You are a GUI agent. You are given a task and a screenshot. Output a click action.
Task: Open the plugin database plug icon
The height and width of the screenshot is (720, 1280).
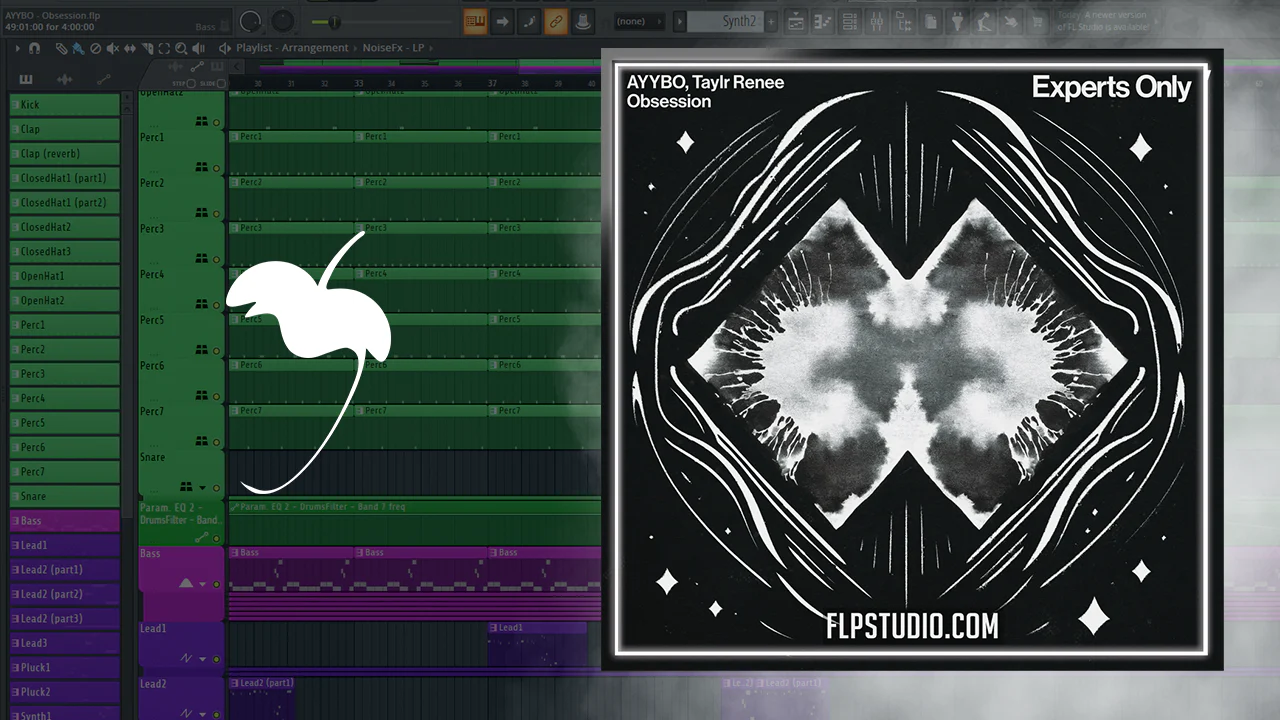(x=957, y=21)
